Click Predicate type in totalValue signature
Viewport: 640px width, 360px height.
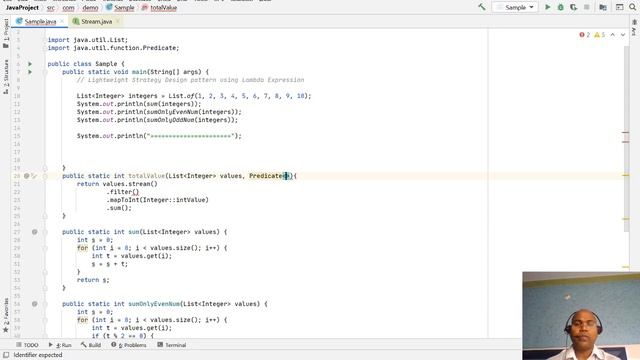(x=267, y=176)
